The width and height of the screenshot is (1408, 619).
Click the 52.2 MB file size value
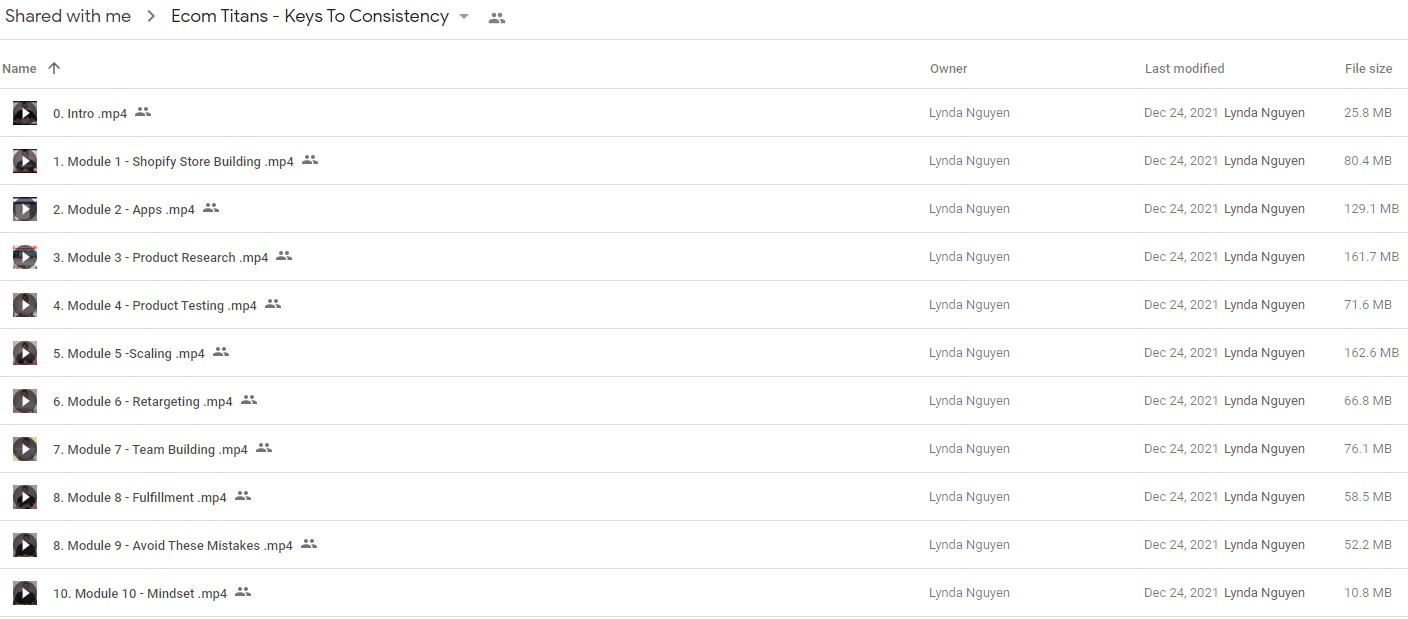(x=1368, y=545)
